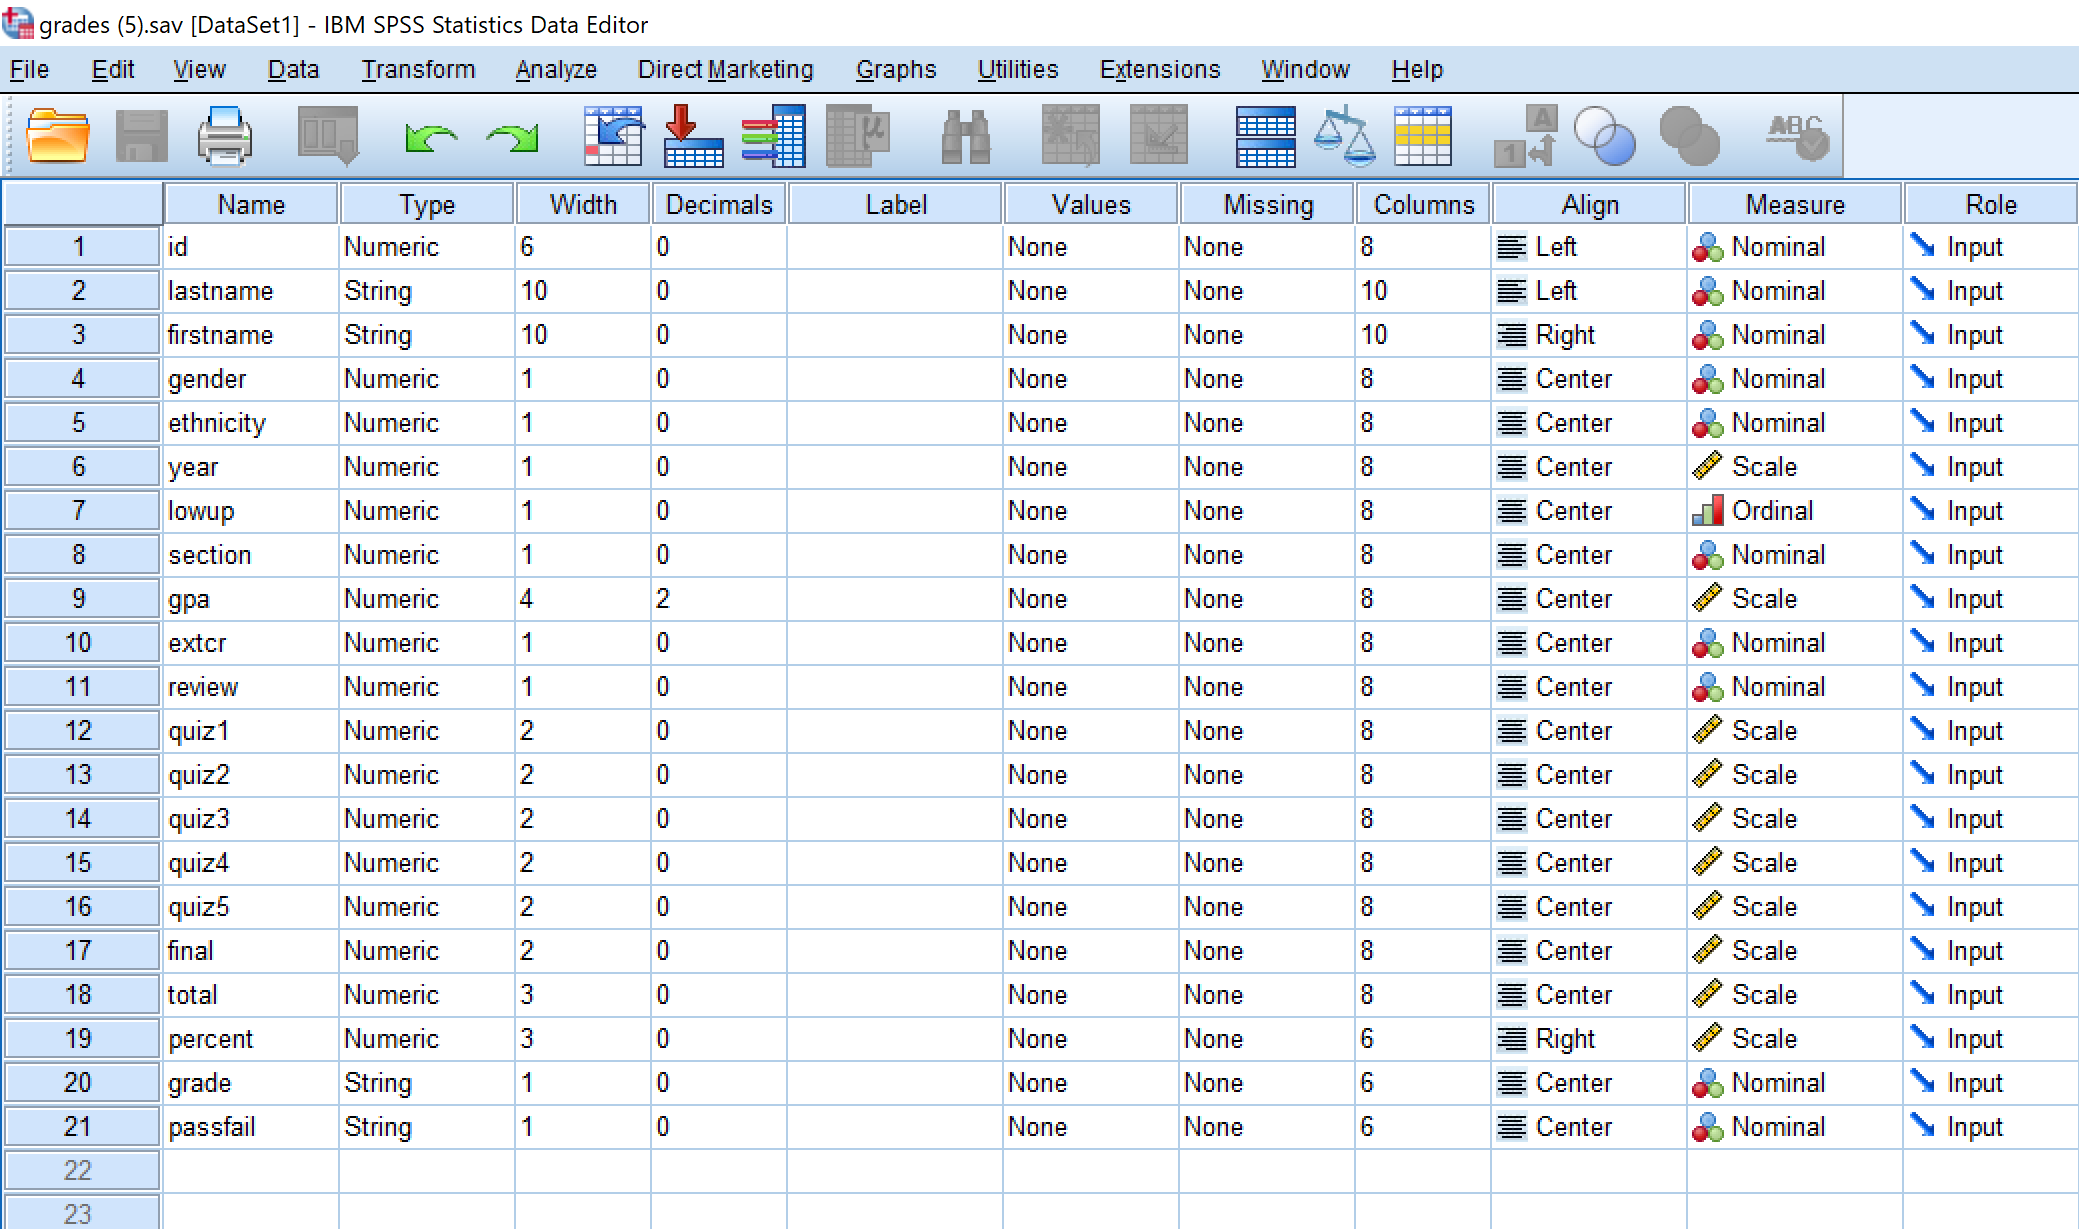Open the Graphs menu
2079x1229 pixels.
click(896, 69)
